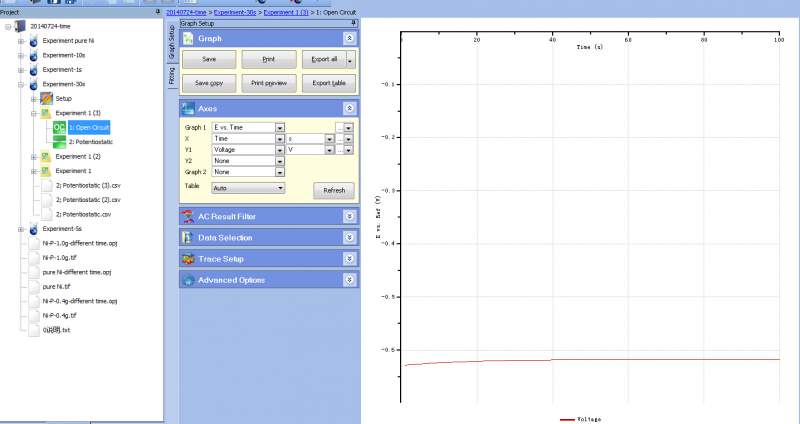This screenshot has height=424, width=800.
Task: Click the Trace Setup section icon
Action: coord(188,259)
